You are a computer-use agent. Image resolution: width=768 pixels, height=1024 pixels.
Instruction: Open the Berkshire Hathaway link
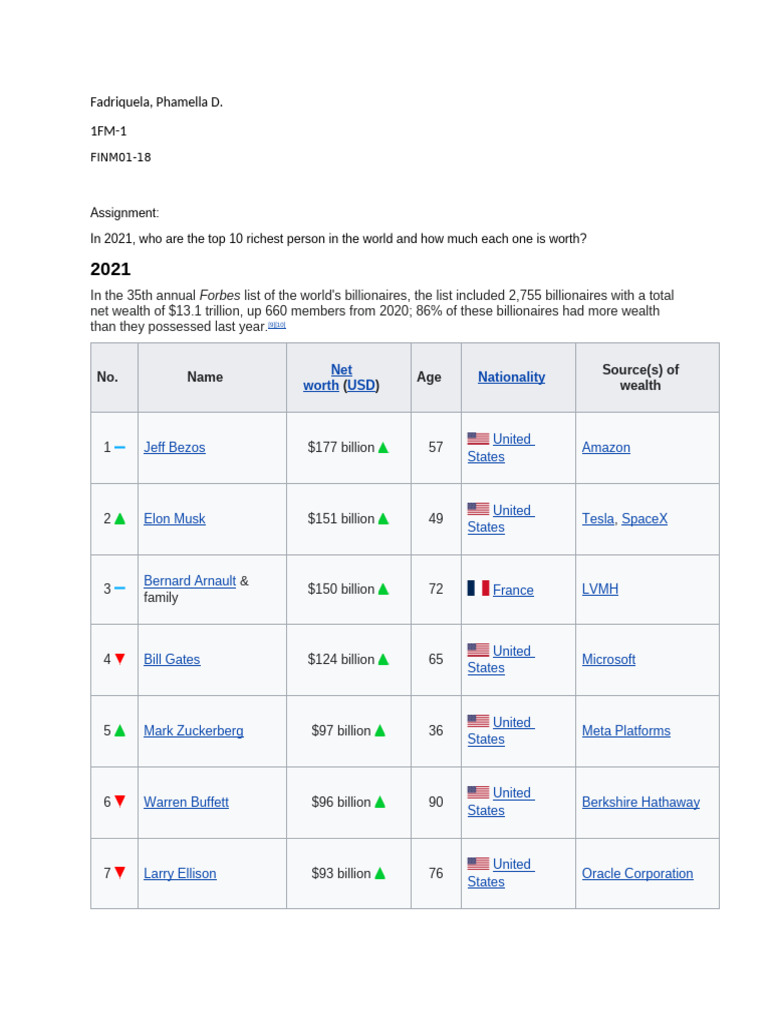click(x=641, y=802)
